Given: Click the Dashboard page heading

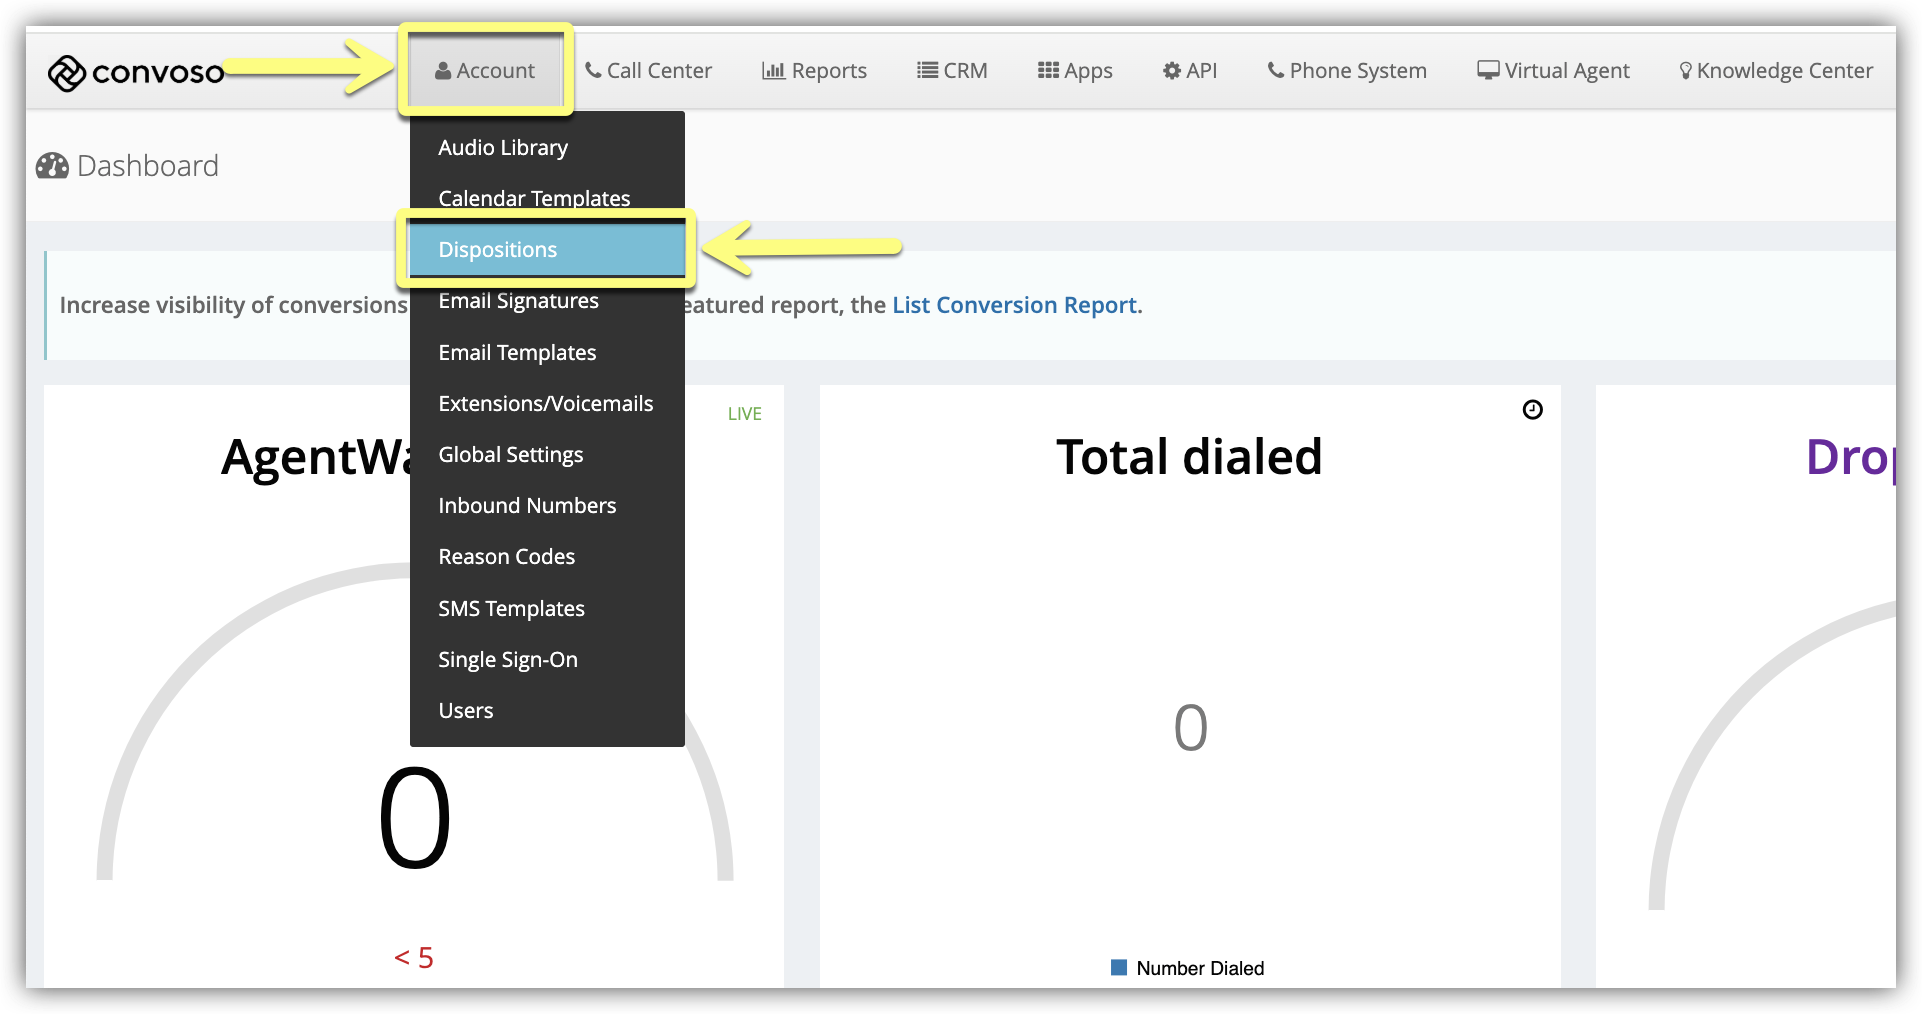Looking at the screenshot, I should click(x=147, y=166).
